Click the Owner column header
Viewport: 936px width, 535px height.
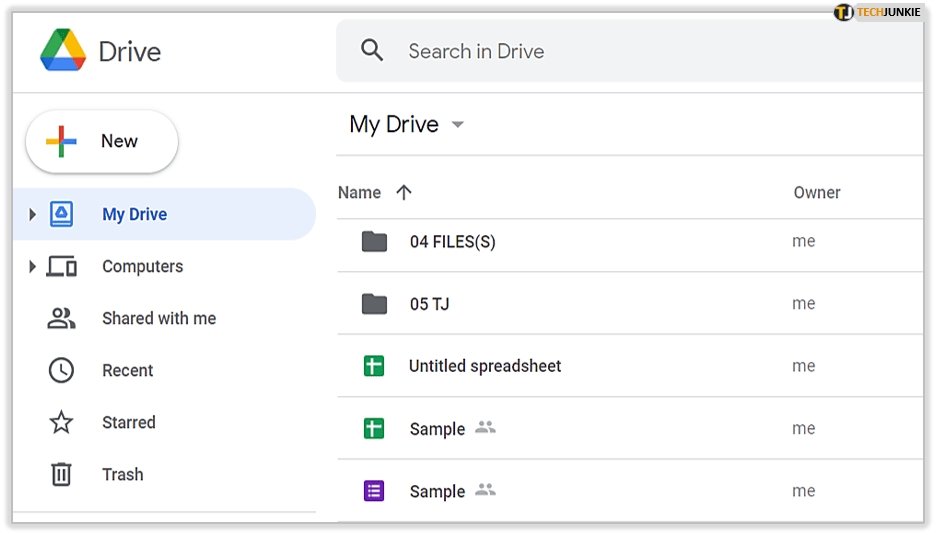(817, 193)
